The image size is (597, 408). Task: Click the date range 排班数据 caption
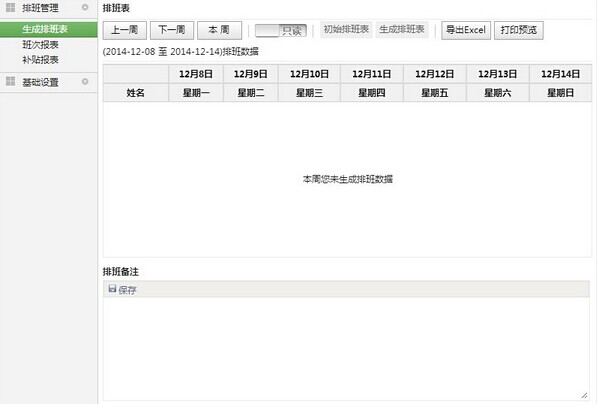point(181,52)
